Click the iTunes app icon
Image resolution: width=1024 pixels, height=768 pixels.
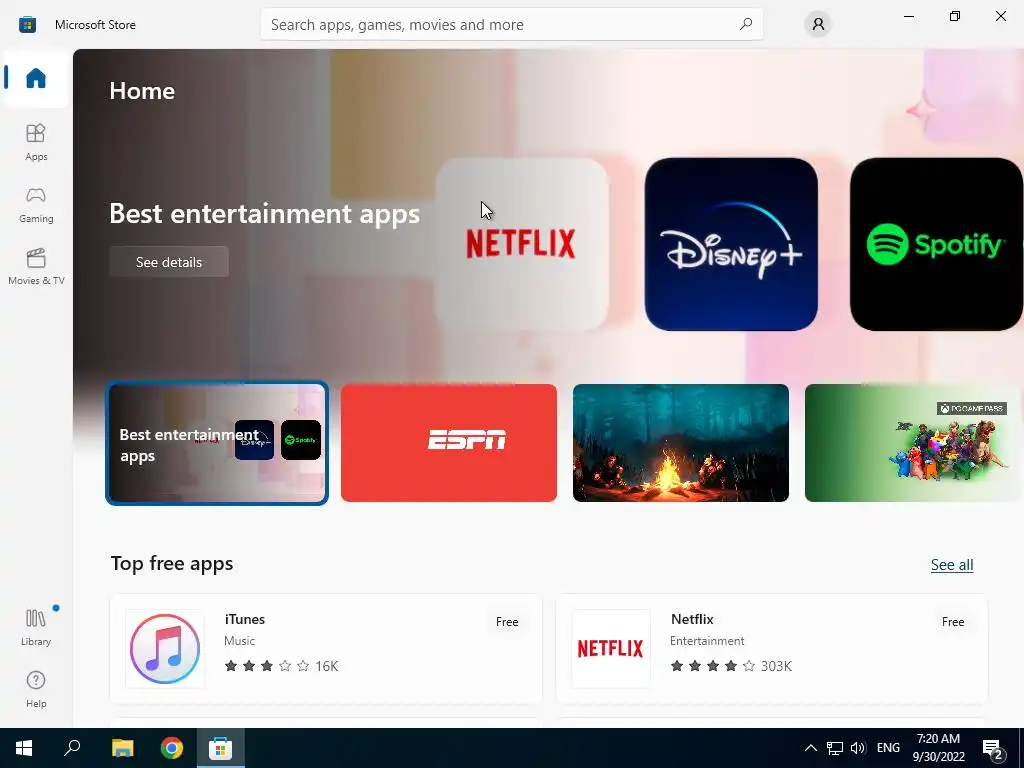click(165, 648)
